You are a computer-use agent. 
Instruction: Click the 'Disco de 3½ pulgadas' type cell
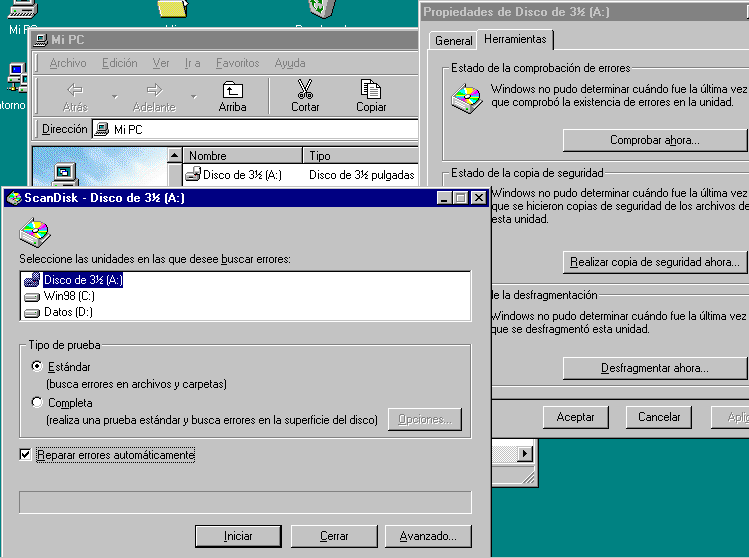[362, 175]
